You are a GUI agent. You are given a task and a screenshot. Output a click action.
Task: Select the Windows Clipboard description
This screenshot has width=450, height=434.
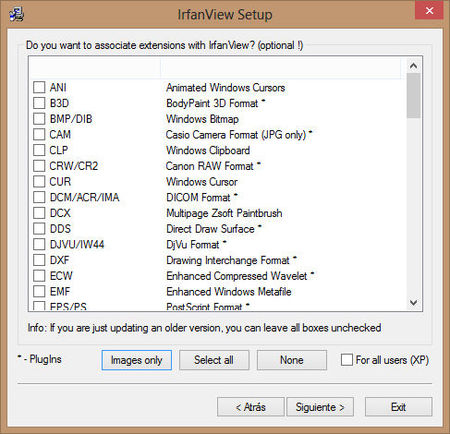208,150
